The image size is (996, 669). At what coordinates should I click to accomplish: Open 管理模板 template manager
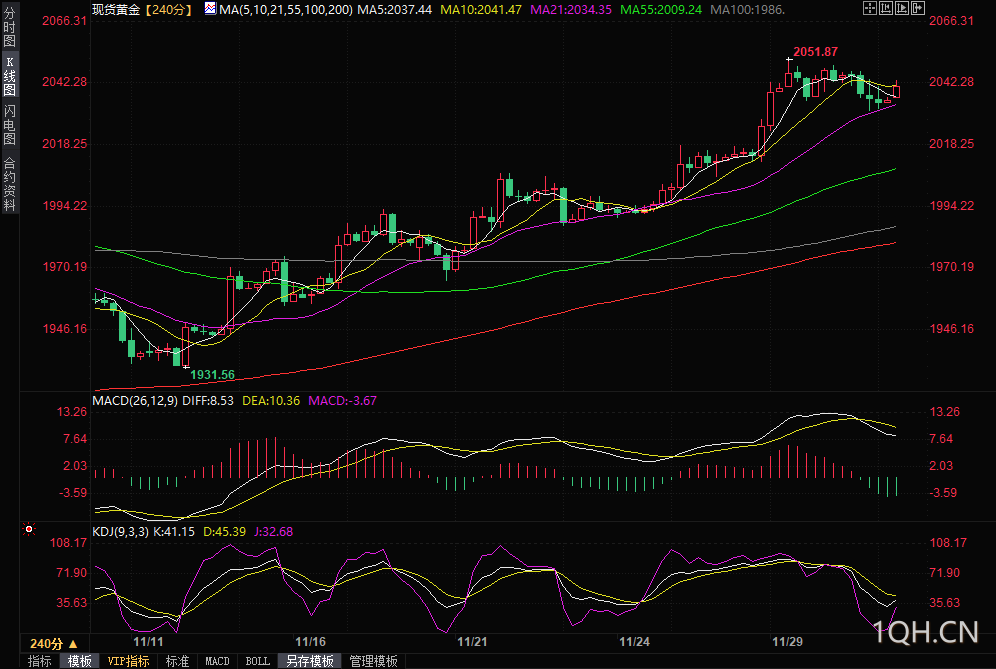tap(372, 661)
